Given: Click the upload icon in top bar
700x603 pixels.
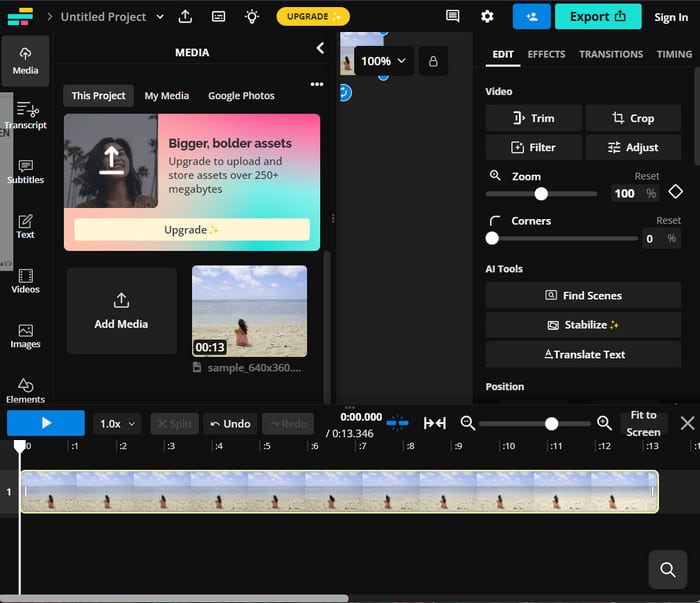Looking at the screenshot, I should coord(185,17).
